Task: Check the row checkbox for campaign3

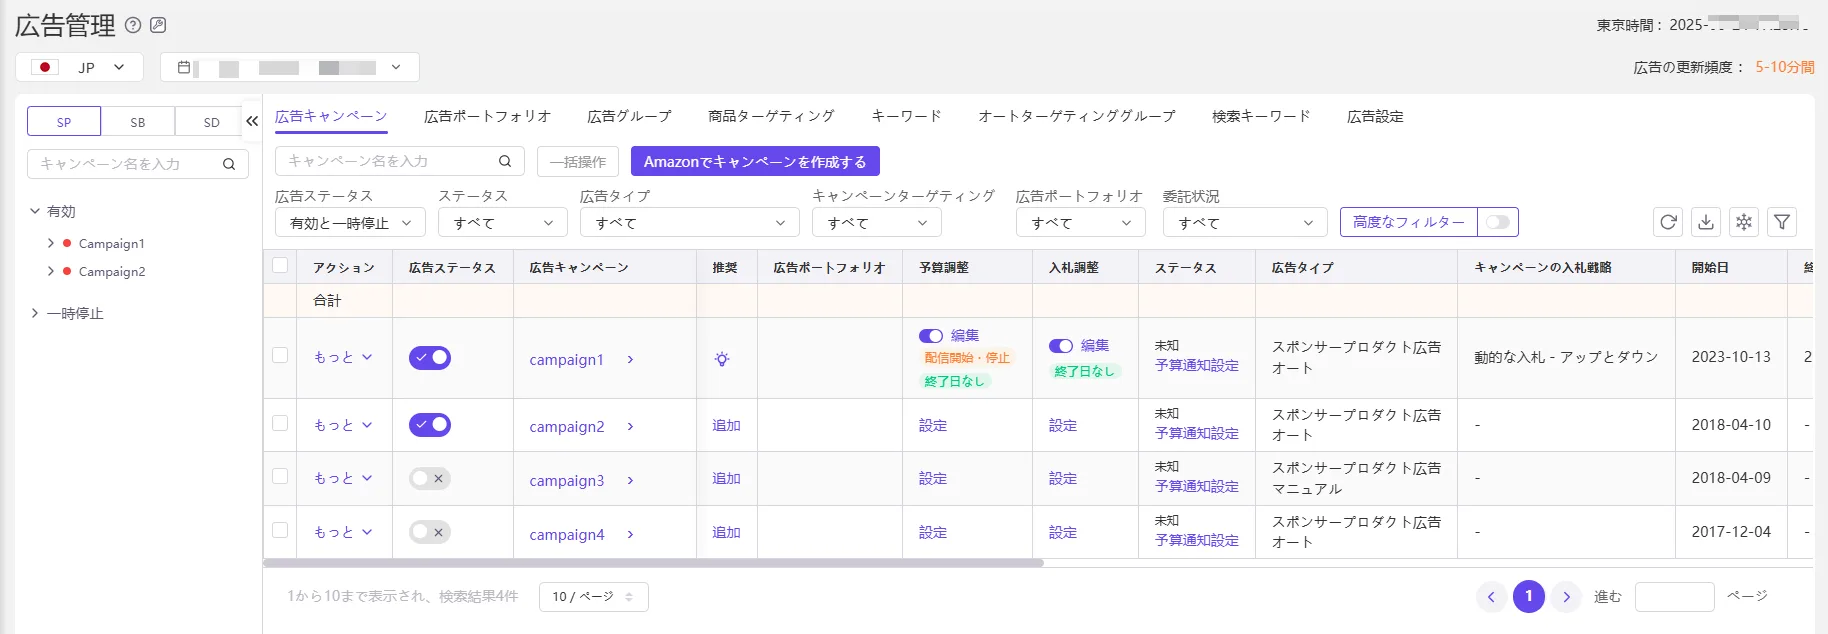Action: tap(280, 477)
